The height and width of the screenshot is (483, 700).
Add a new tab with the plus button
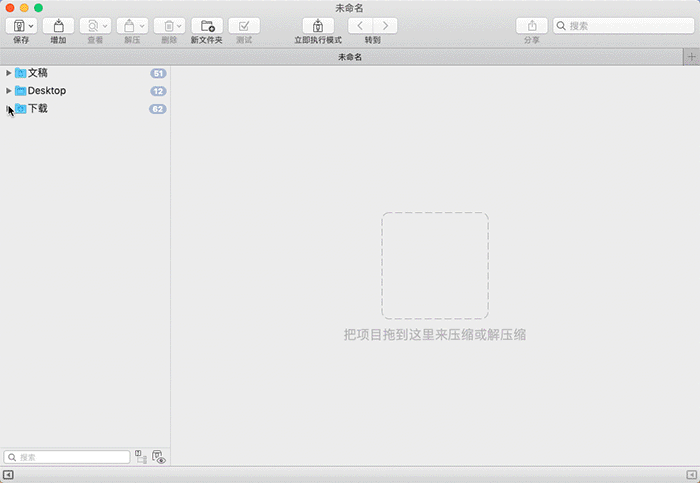[x=692, y=57]
